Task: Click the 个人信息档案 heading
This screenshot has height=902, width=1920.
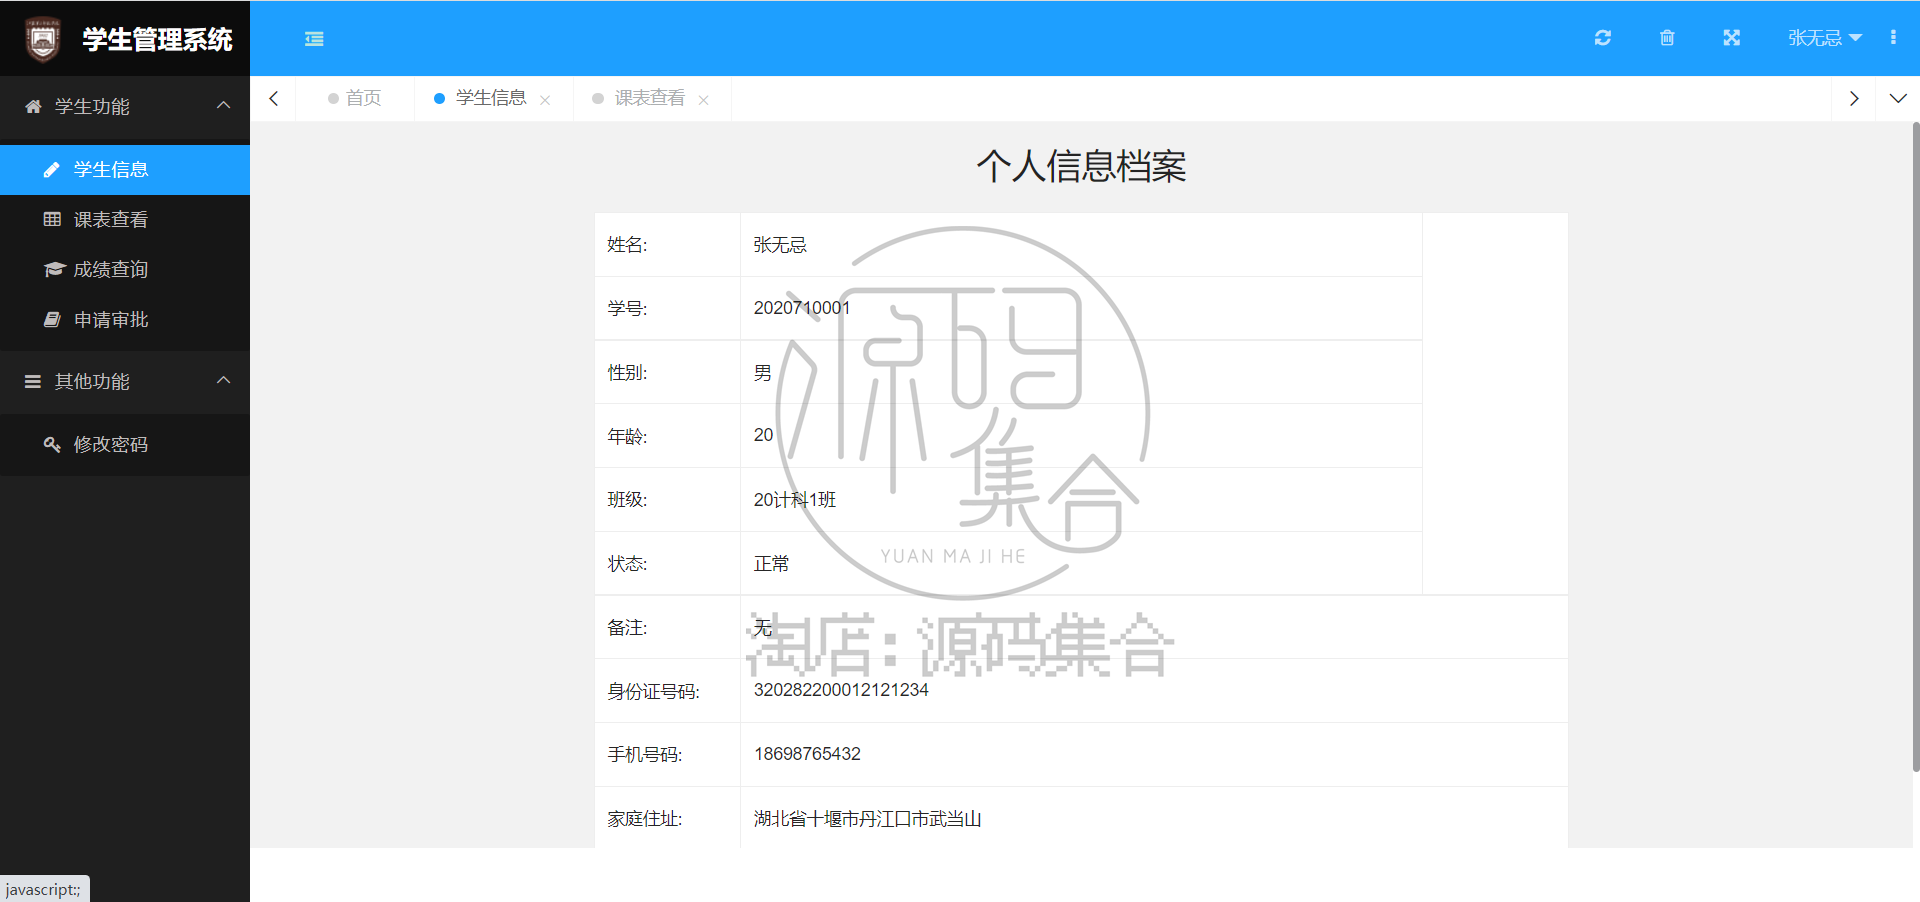Action: [x=1081, y=166]
